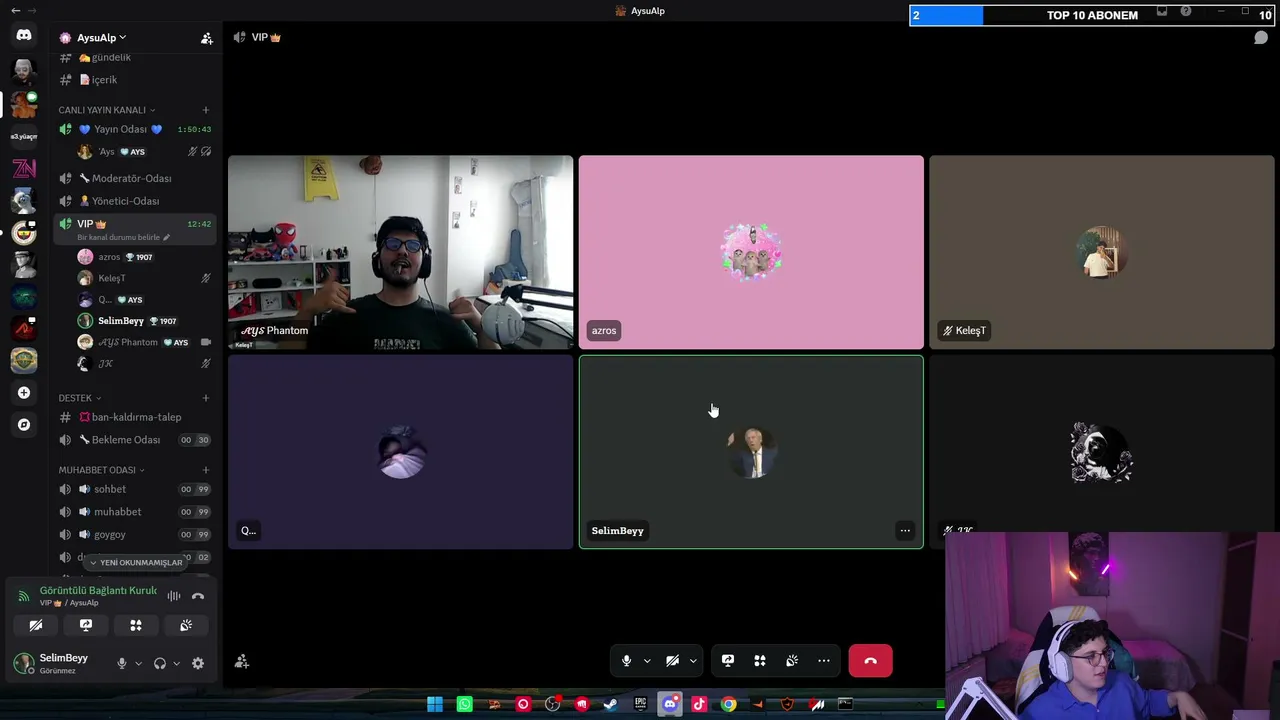The width and height of the screenshot is (1280, 720).
Task: Open more options in call bar
Action: (x=824, y=661)
